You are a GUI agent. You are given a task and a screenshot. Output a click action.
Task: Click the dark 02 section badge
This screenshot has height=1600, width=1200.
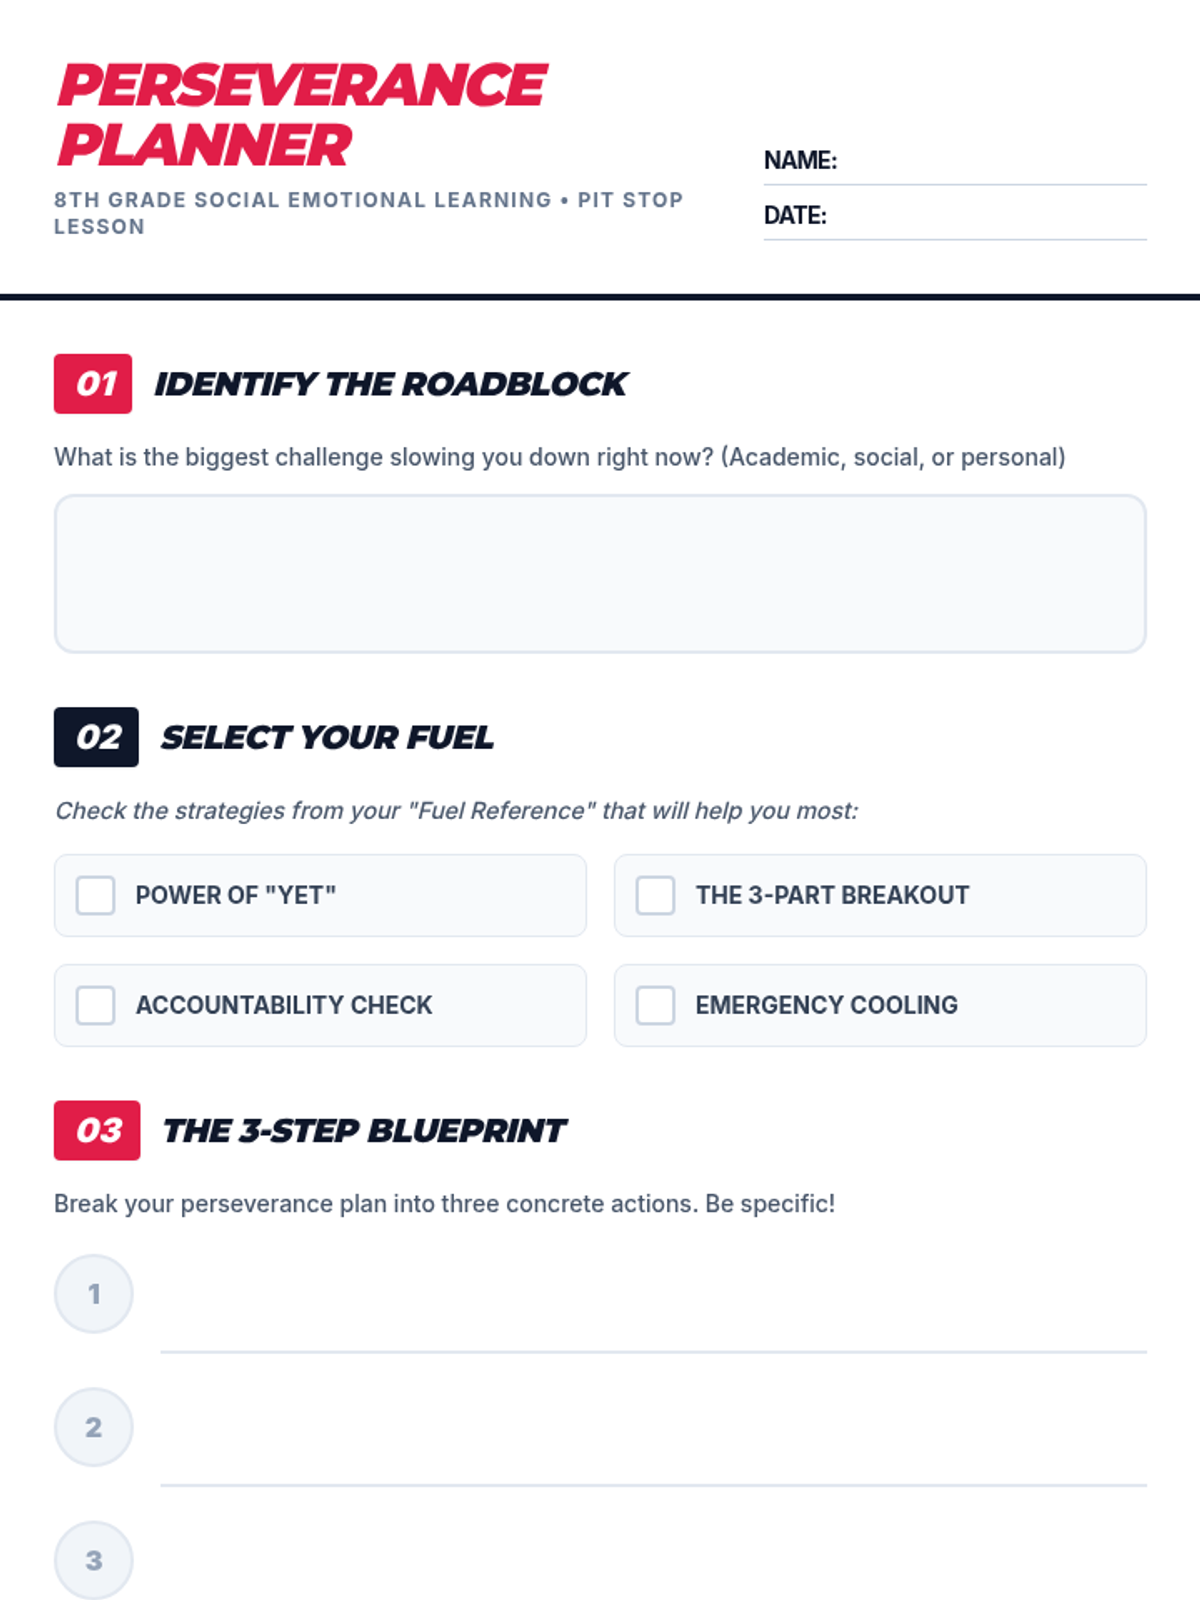[96, 737]
